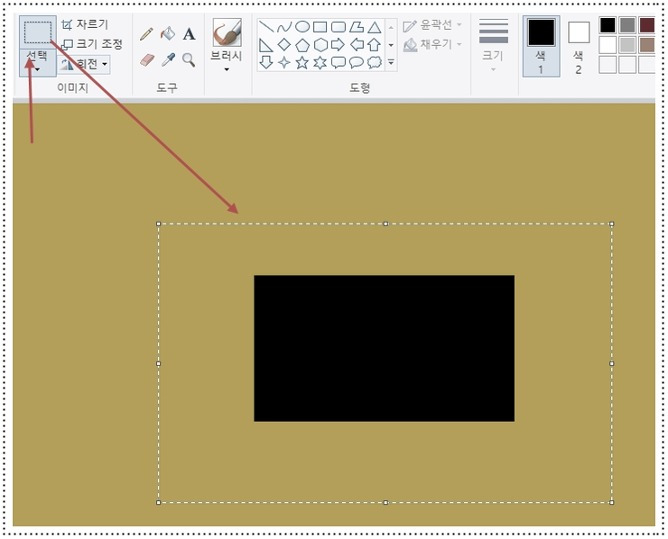Select the Polygon shape
Screen dimensions: 668x539
click(357, 27)
